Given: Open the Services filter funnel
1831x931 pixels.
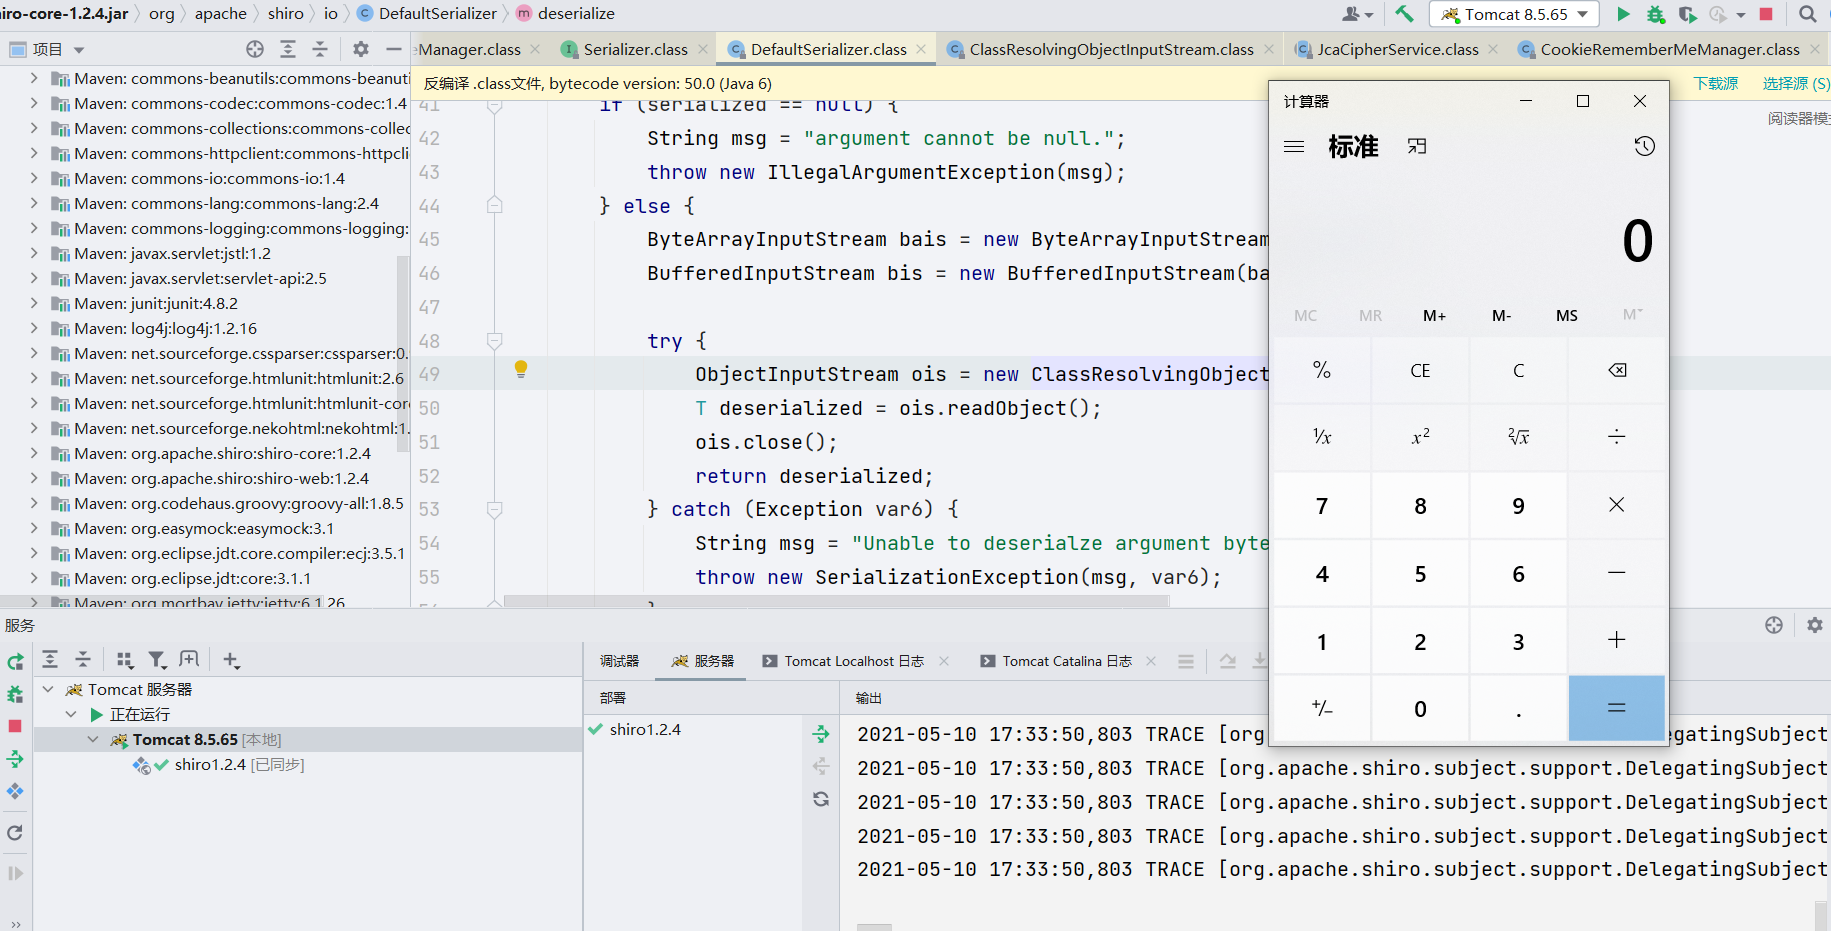Looking at the screenshot, I should tap(157, 660).
